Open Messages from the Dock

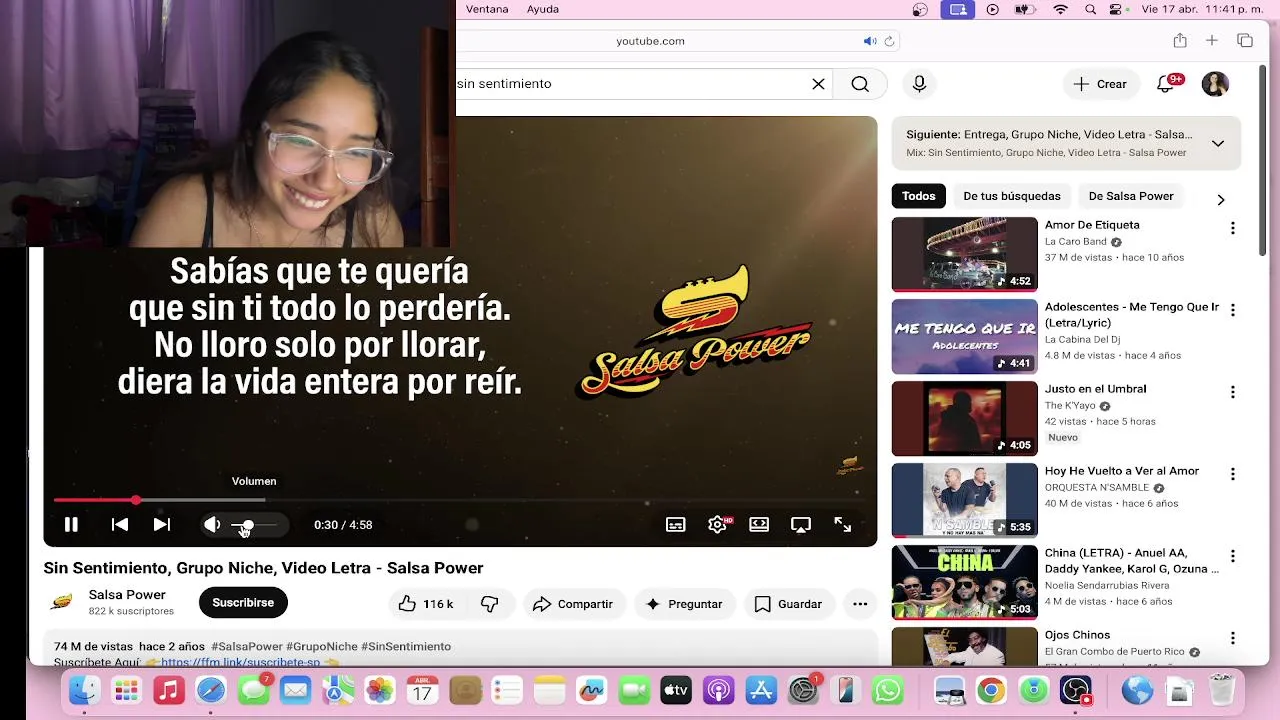[254, 690]
